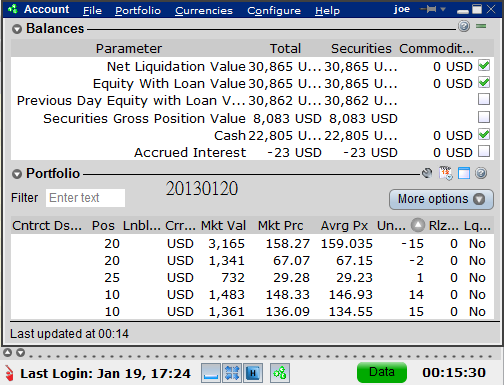Click the green molecule icon in status bar
This screenshot has width=504, height=385.
point(280,373)
